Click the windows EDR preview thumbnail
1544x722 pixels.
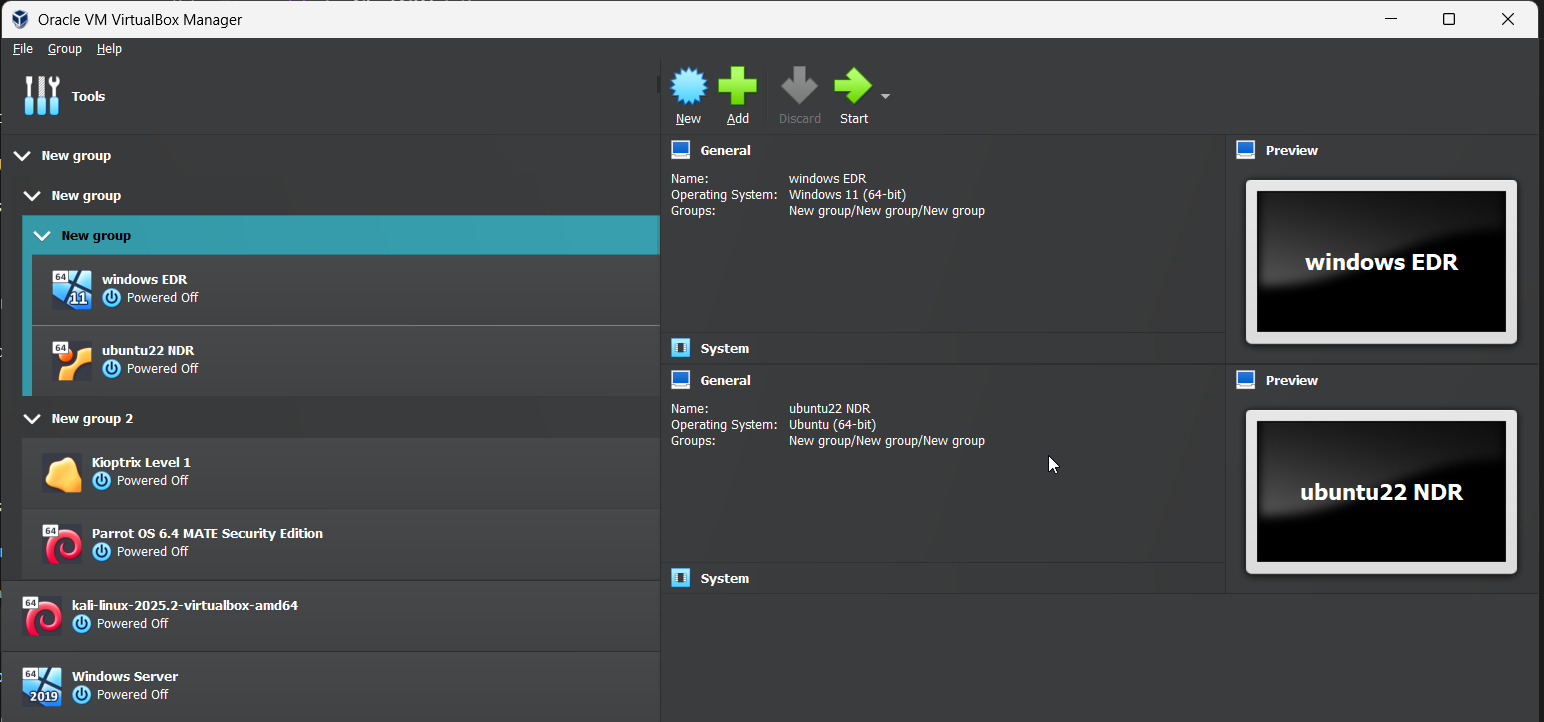1380,262
